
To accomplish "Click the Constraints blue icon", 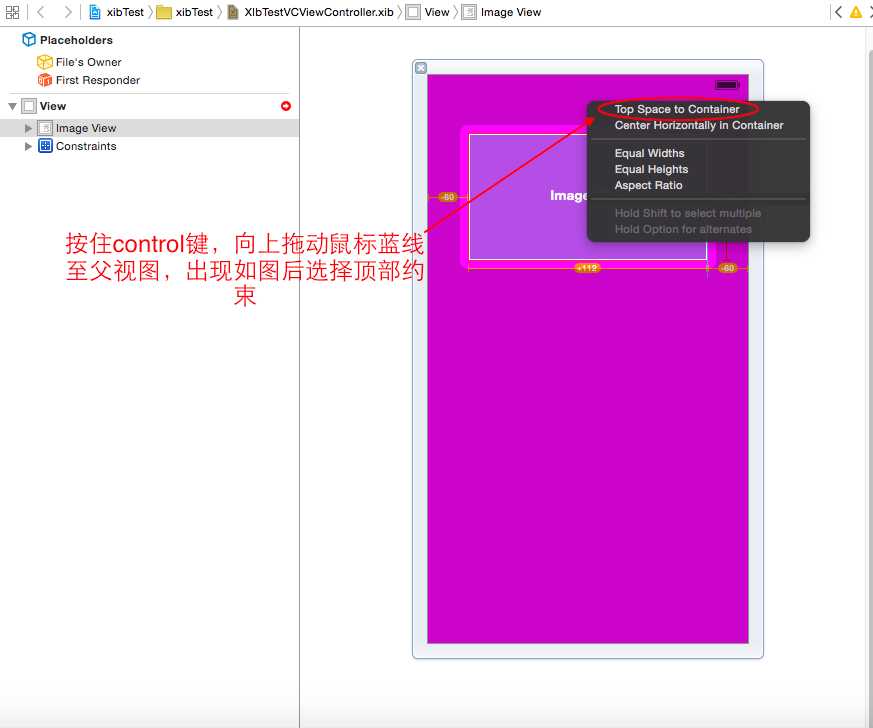I will (x=45, y=146).
